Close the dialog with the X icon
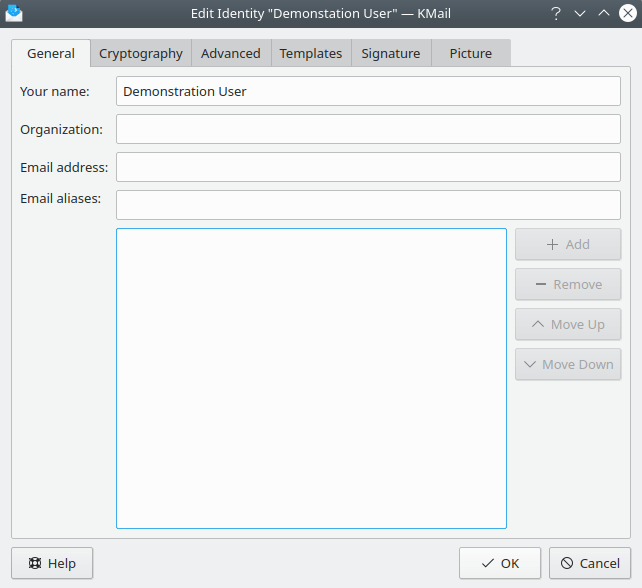This screenshot has height=588, width=642. pos(626,13)
